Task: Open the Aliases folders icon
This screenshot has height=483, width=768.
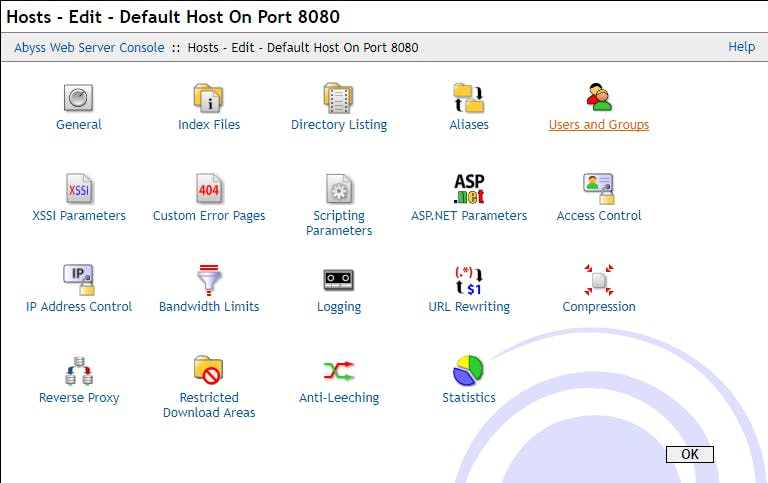Action: [469, 98]
